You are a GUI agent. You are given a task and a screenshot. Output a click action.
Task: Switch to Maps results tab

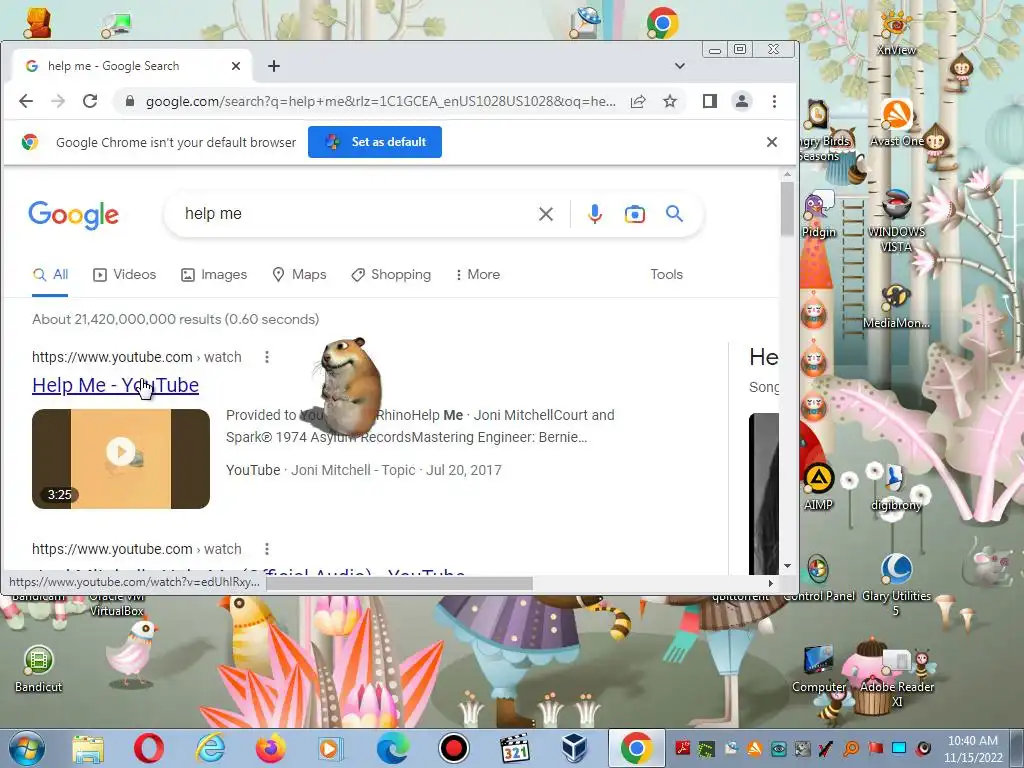299,275
